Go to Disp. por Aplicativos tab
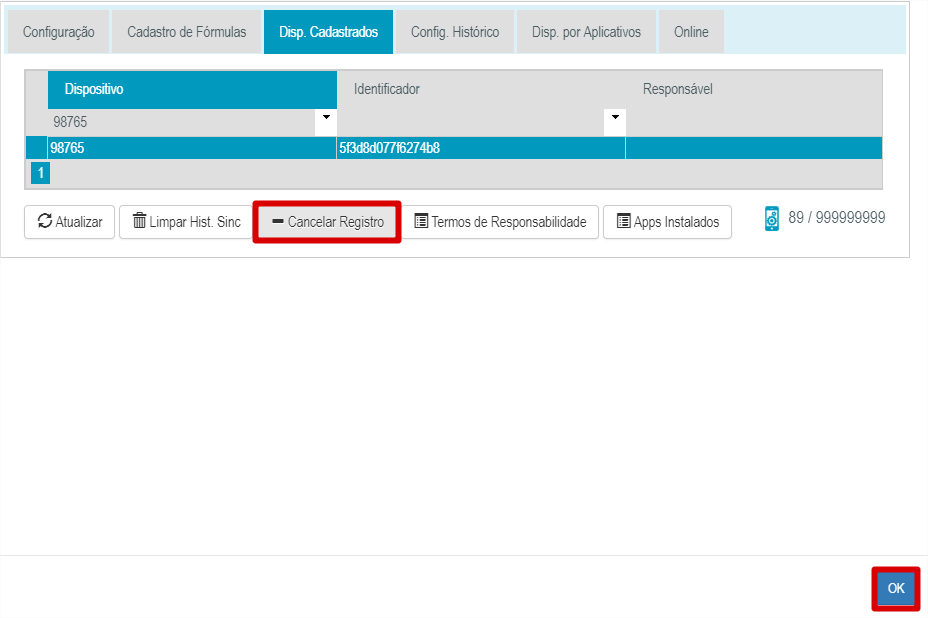 click(586, 32)
